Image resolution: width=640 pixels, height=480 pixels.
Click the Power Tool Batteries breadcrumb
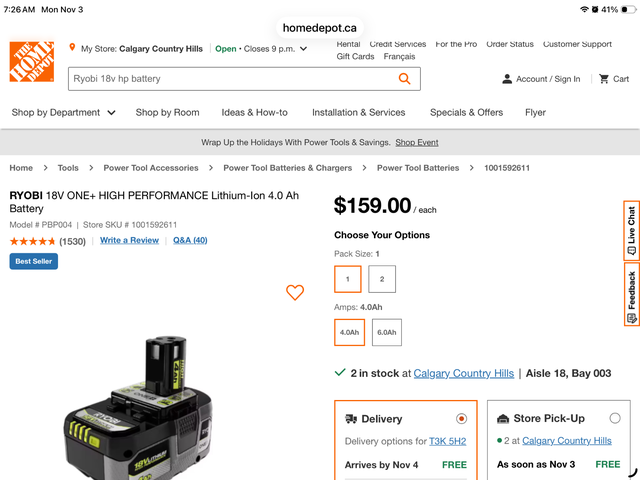418,168
